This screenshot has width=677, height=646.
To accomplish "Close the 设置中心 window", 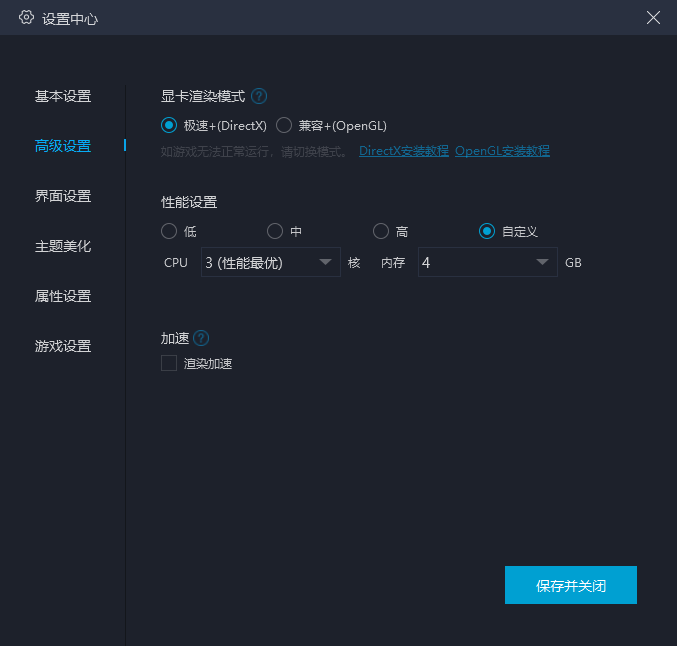I will (x=653, y=18).
